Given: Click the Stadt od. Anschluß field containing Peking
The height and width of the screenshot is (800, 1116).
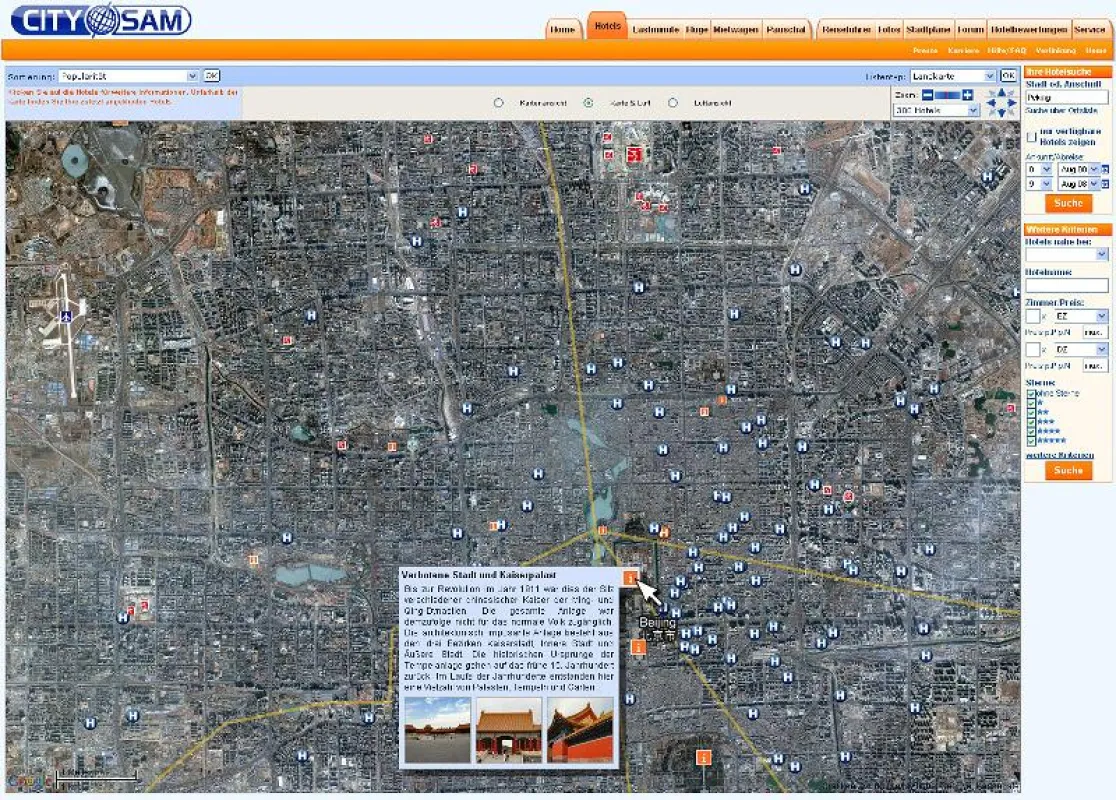Looking at the screenshot, I should coord(1067,97).
